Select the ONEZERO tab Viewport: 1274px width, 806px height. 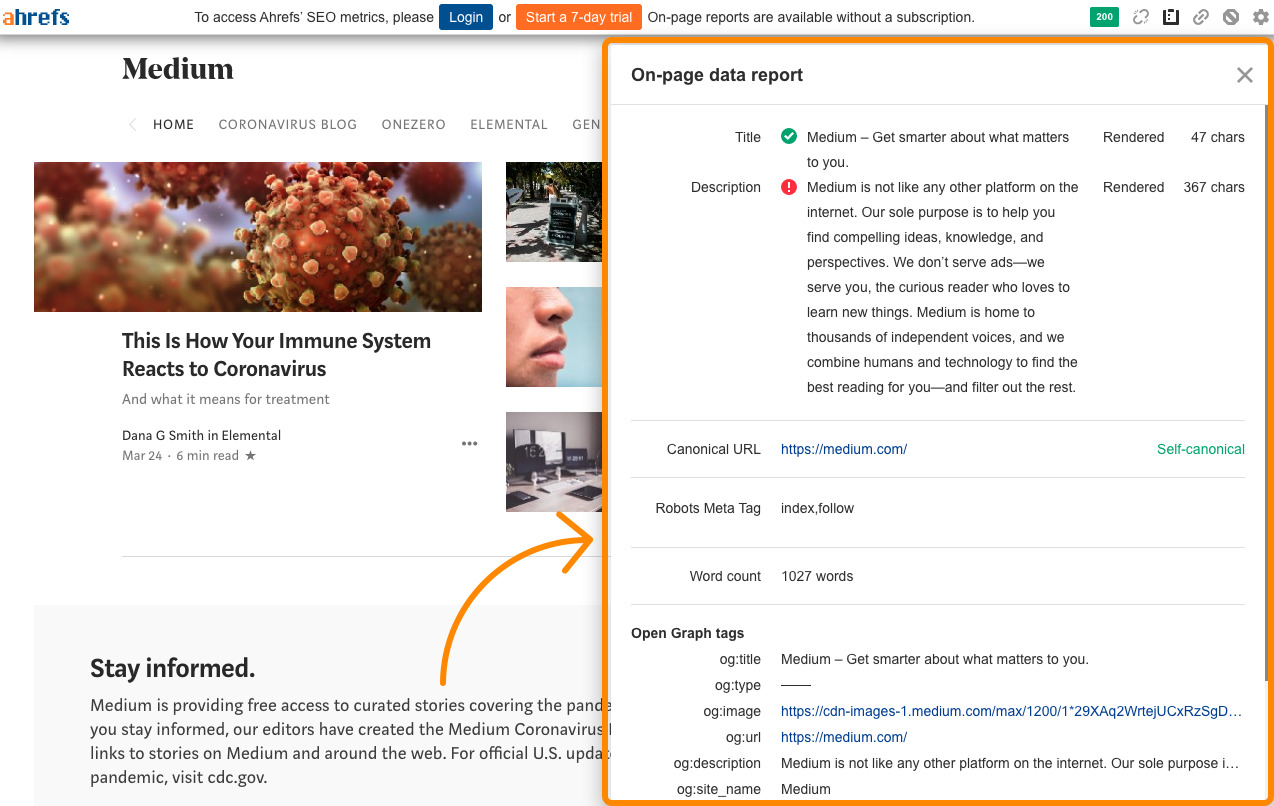[413, 124]
